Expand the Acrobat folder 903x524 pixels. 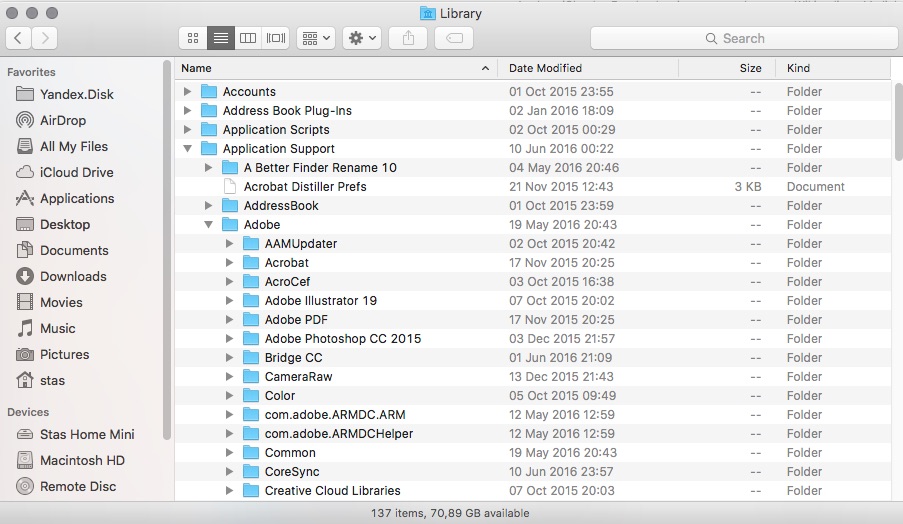(229, 263)
